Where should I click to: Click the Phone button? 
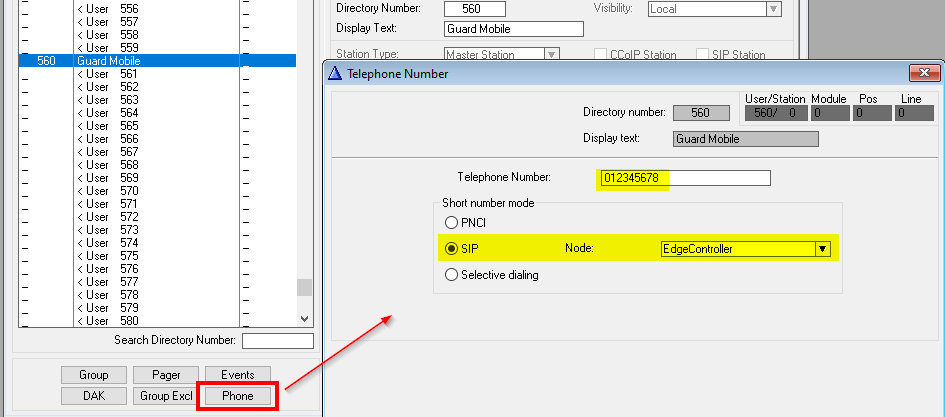click(237, 396)
